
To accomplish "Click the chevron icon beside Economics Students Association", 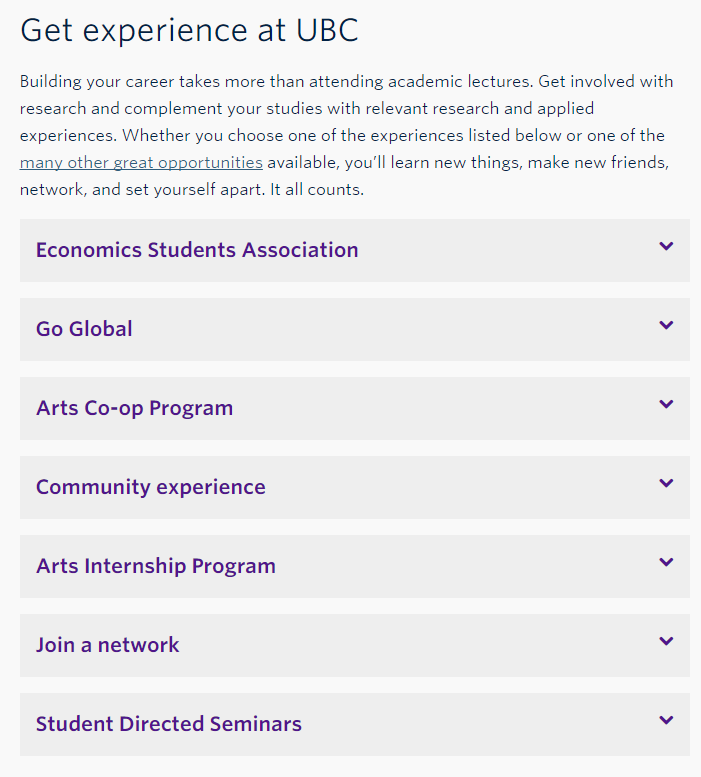I will click(x=666, y=247).
